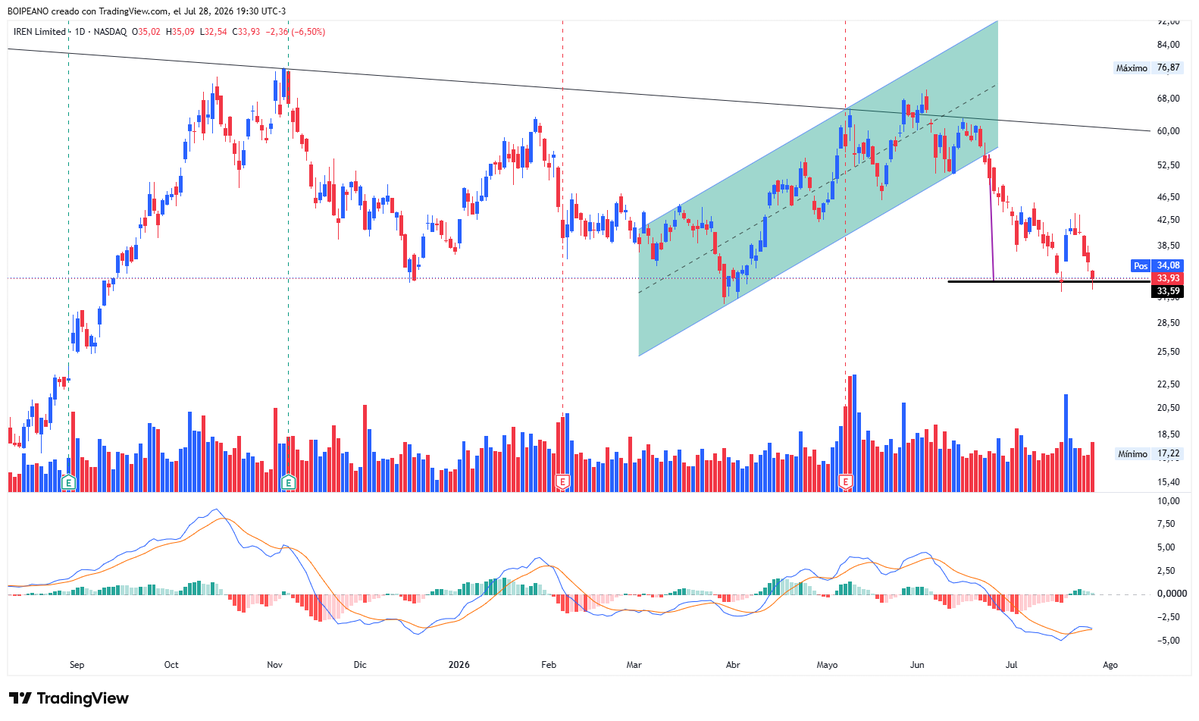The image size is (1199, 721).
Task: Click the 0,0000 MACD zero label
Action: tap(1172, 594)
